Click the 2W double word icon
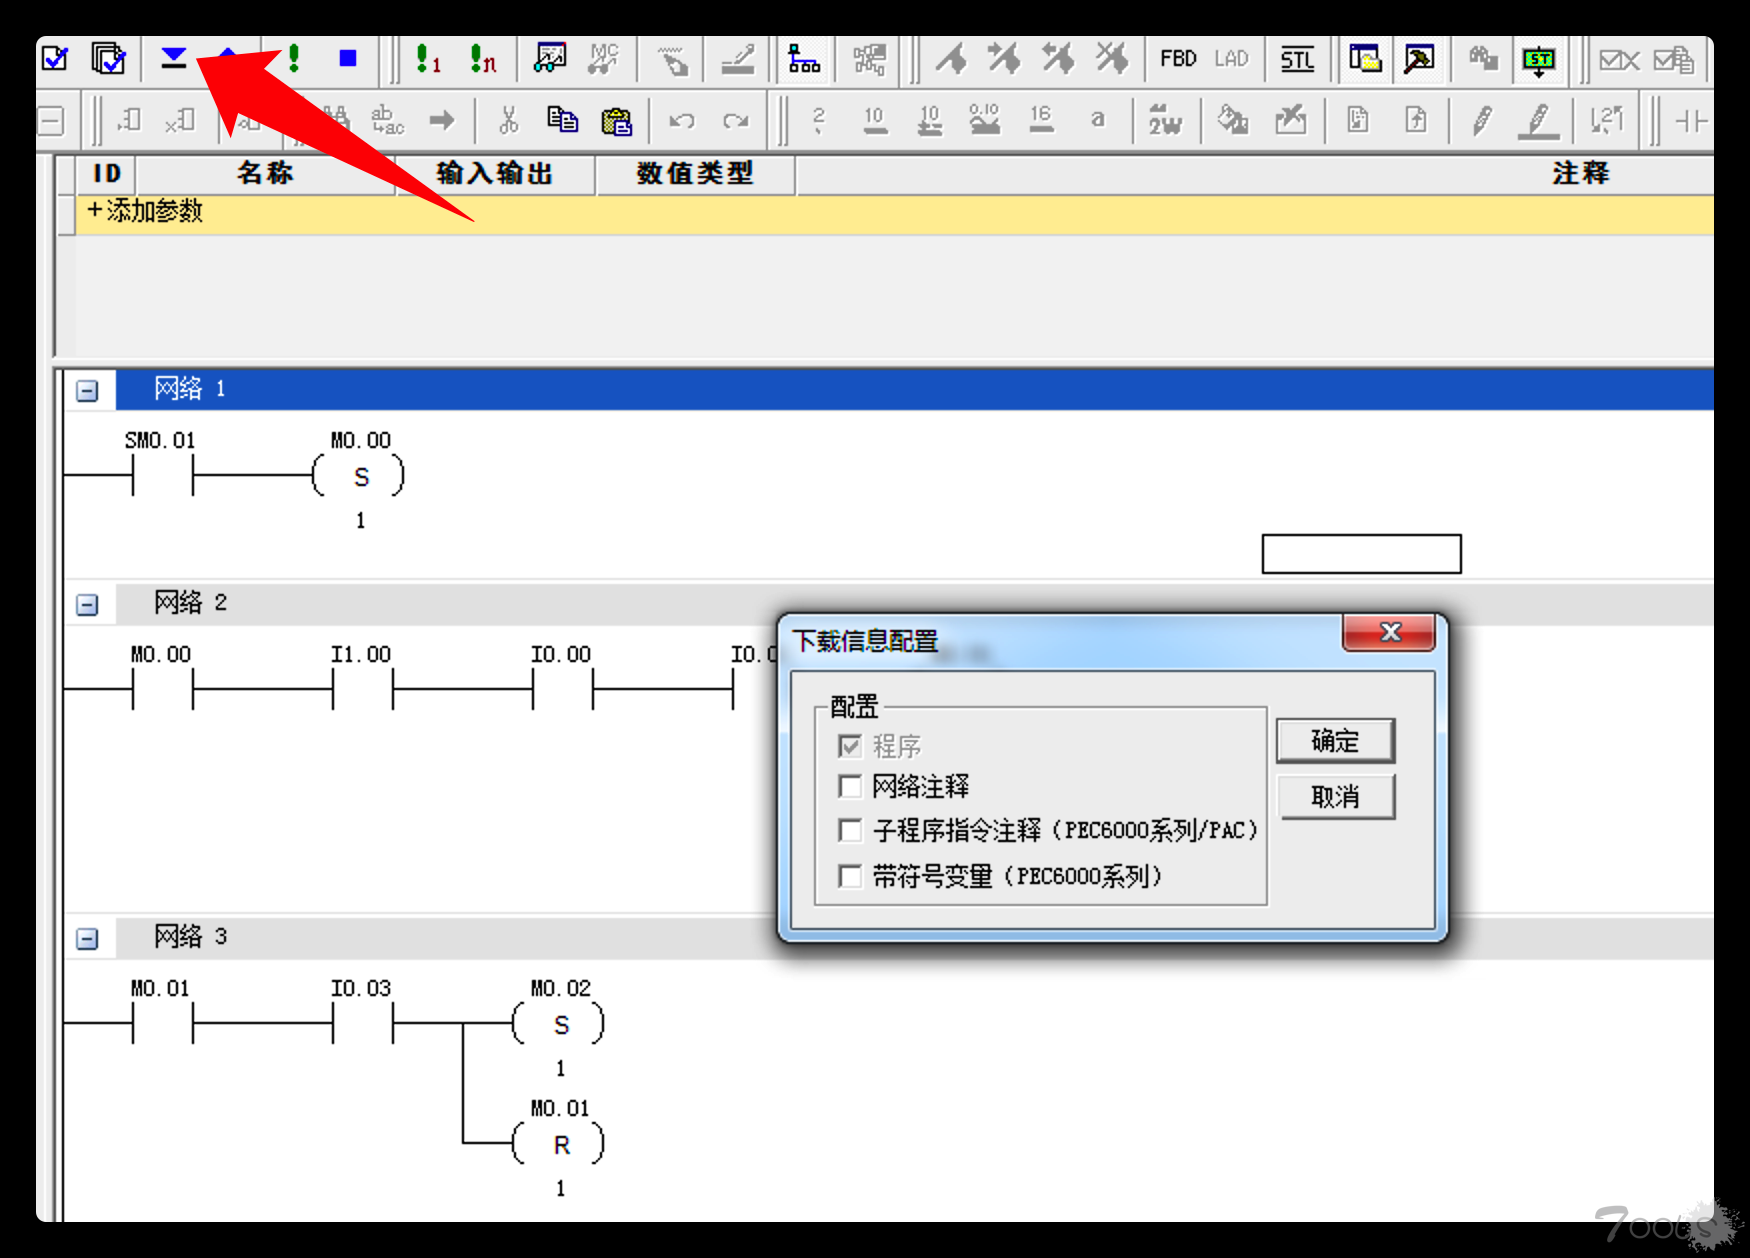The height and width of the screenshot is (1258, 1750). (x=1165, y=120)
